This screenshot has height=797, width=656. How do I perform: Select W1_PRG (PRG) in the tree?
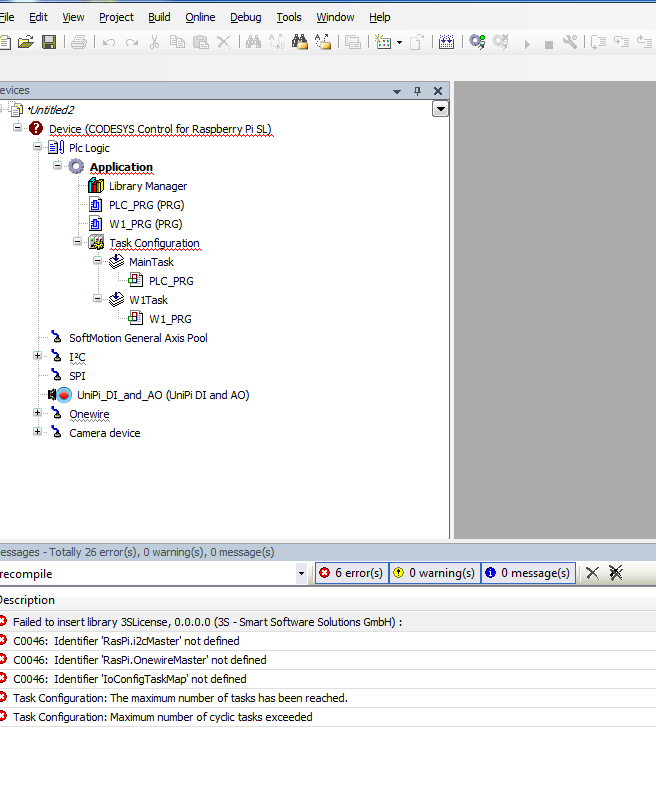click(145, 224)
